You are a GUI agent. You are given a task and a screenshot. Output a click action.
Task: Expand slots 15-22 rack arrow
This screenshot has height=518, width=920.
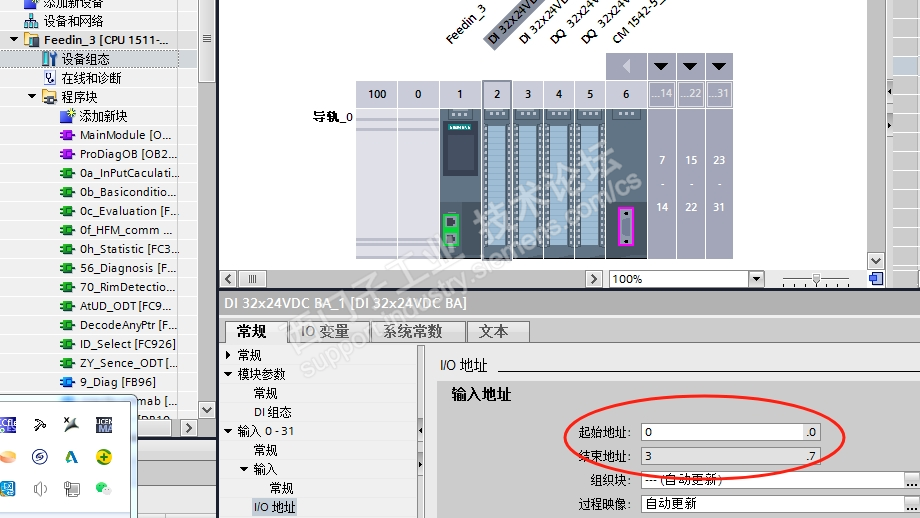click(x=690, y=66)
